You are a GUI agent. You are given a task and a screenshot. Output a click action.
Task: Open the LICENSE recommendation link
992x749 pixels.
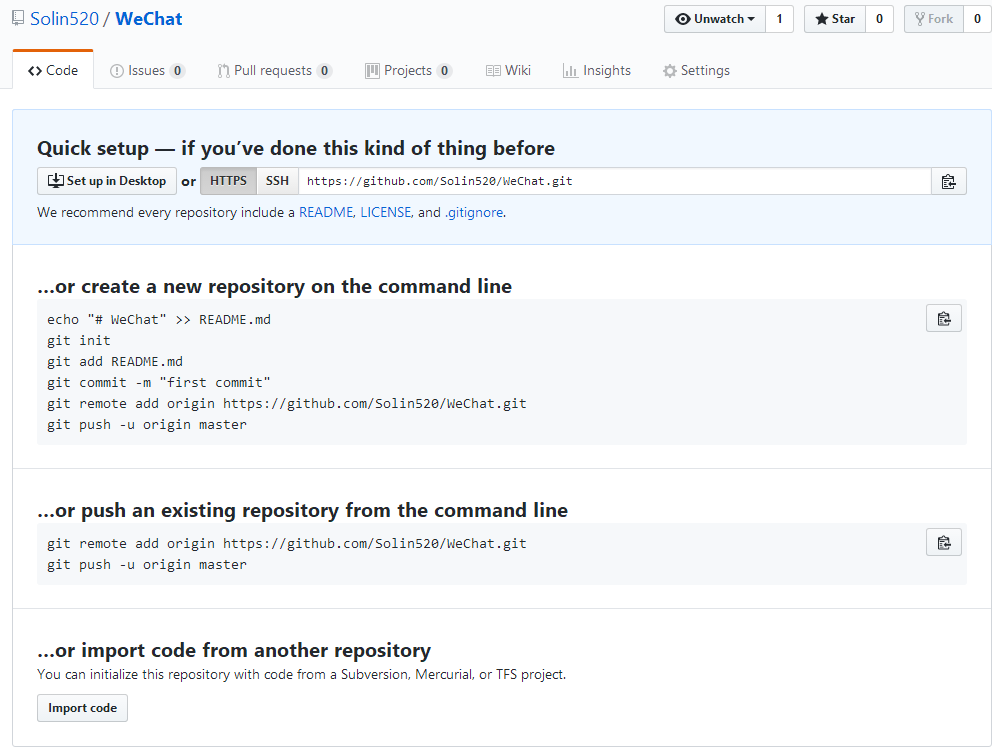coord(386,213)
